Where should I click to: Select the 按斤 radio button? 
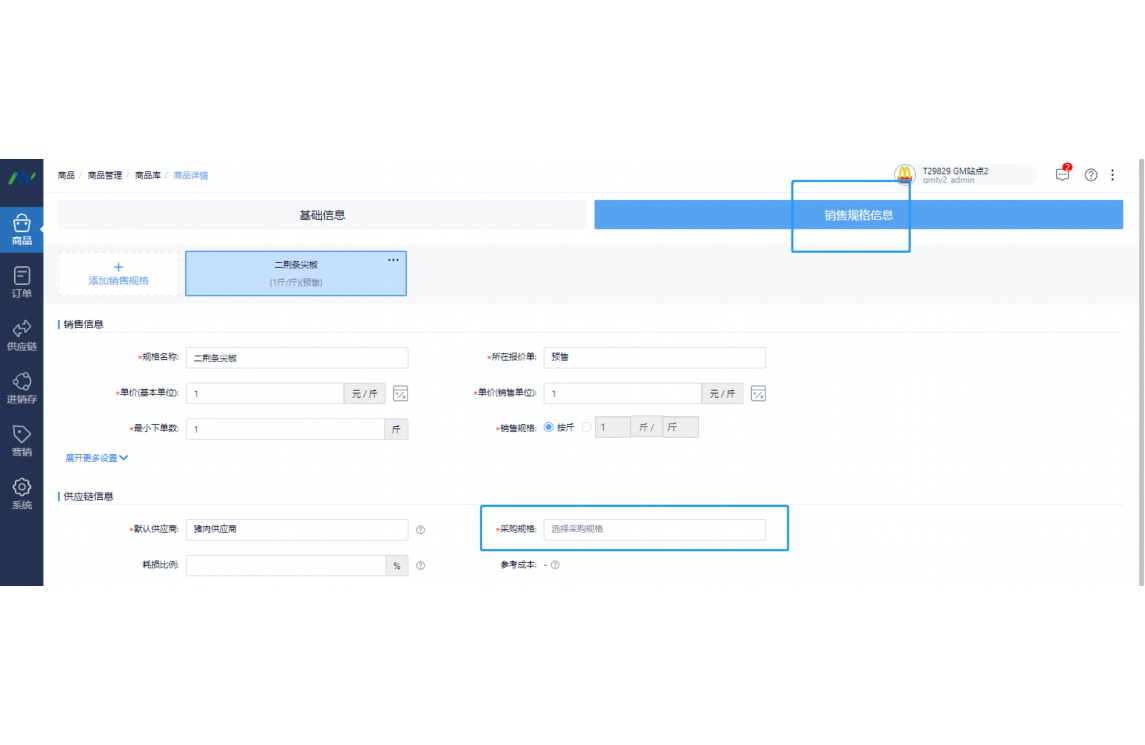click(x=549, y=428)
